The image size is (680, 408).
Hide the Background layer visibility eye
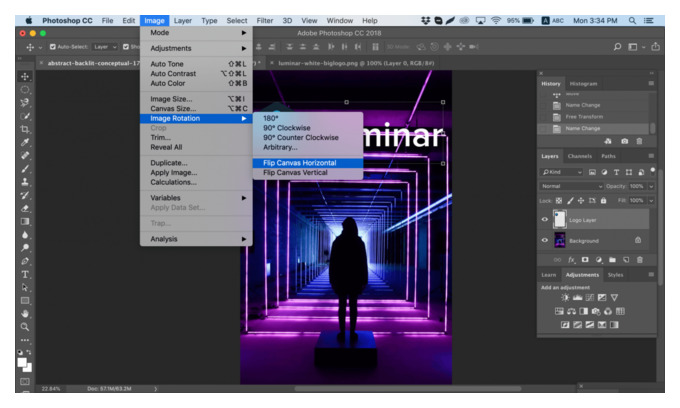coord(545,240)
